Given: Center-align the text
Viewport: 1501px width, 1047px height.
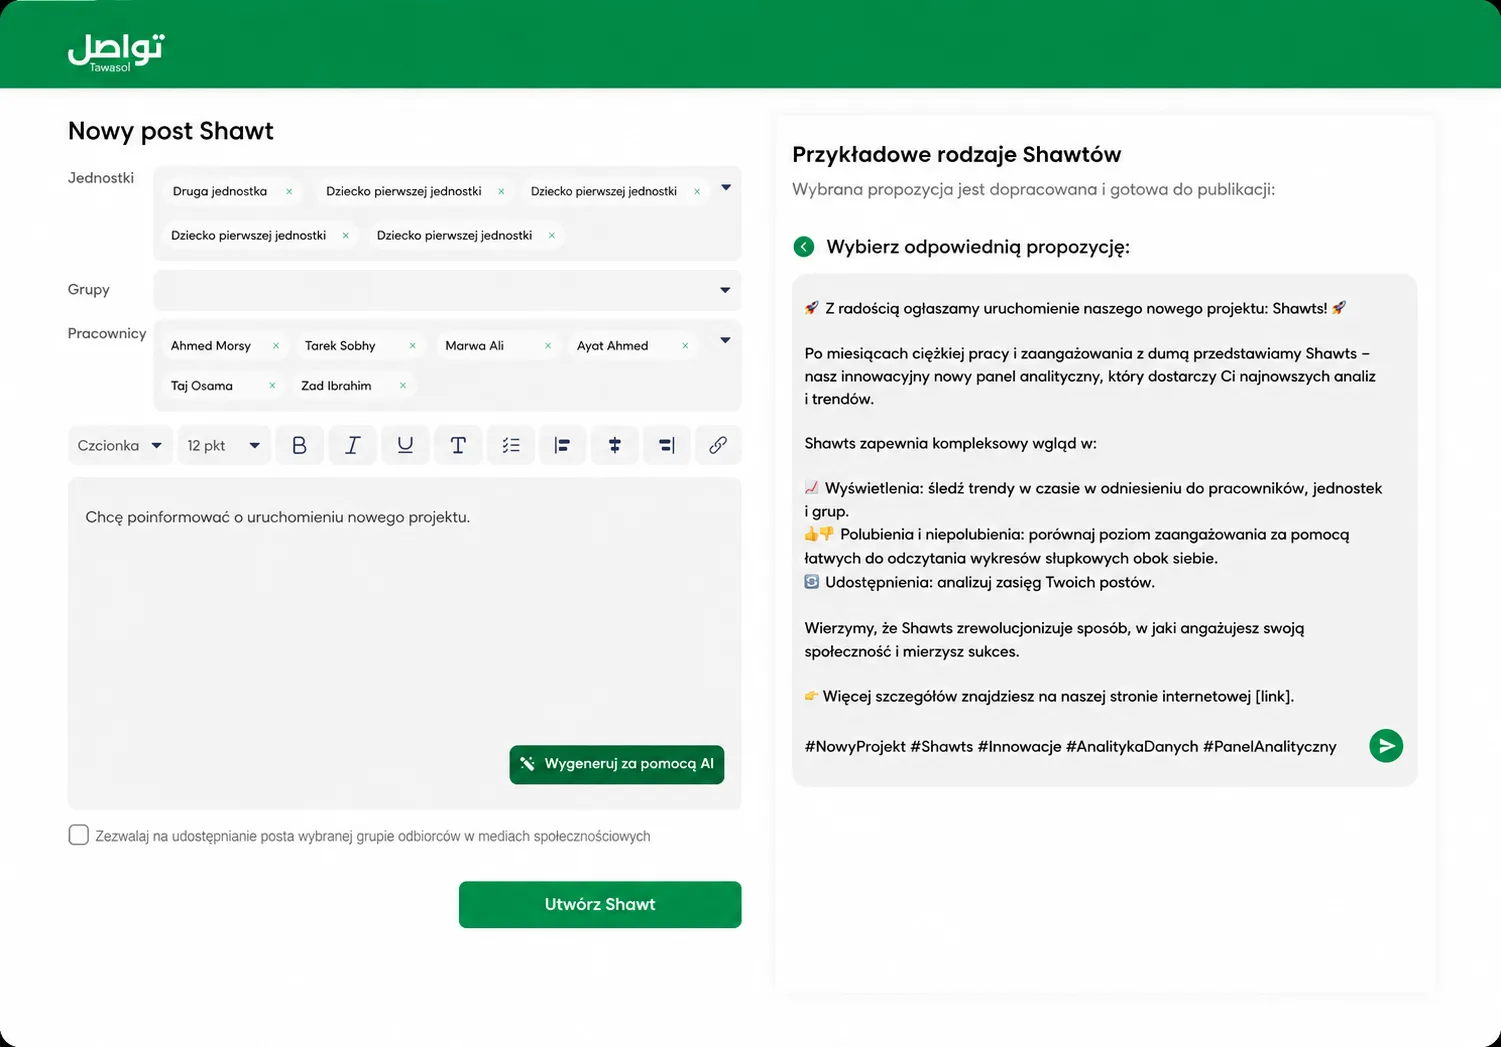Looking at the screenshot, I should click(x=615, y=445).
